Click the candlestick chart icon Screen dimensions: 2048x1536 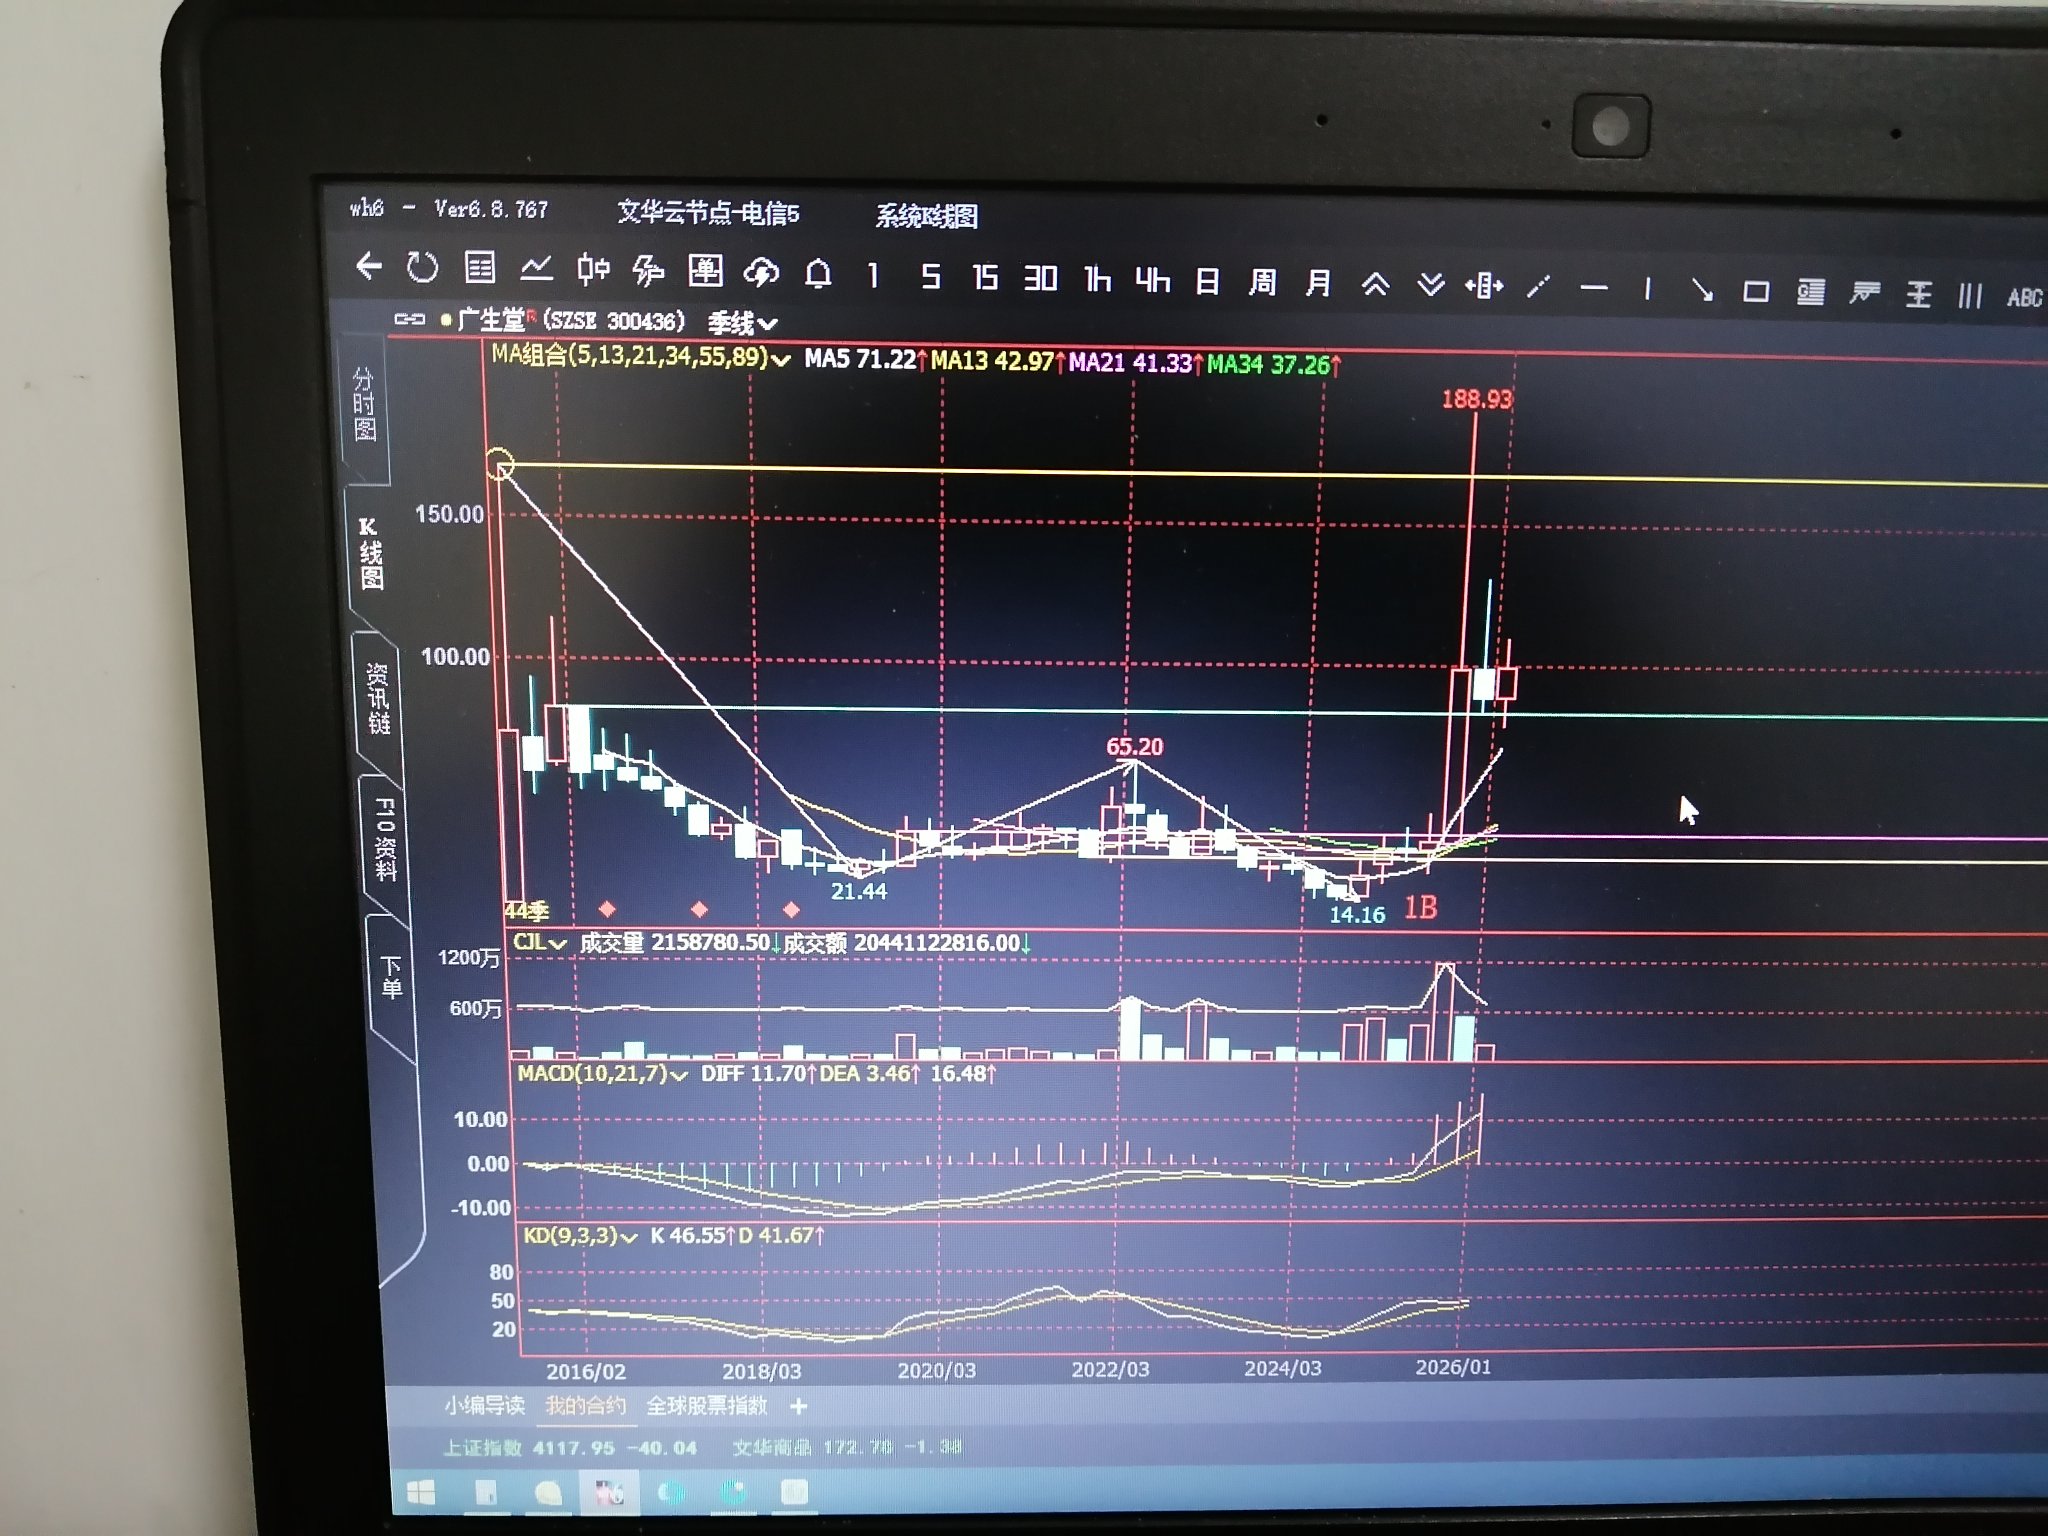click(593, 269)
